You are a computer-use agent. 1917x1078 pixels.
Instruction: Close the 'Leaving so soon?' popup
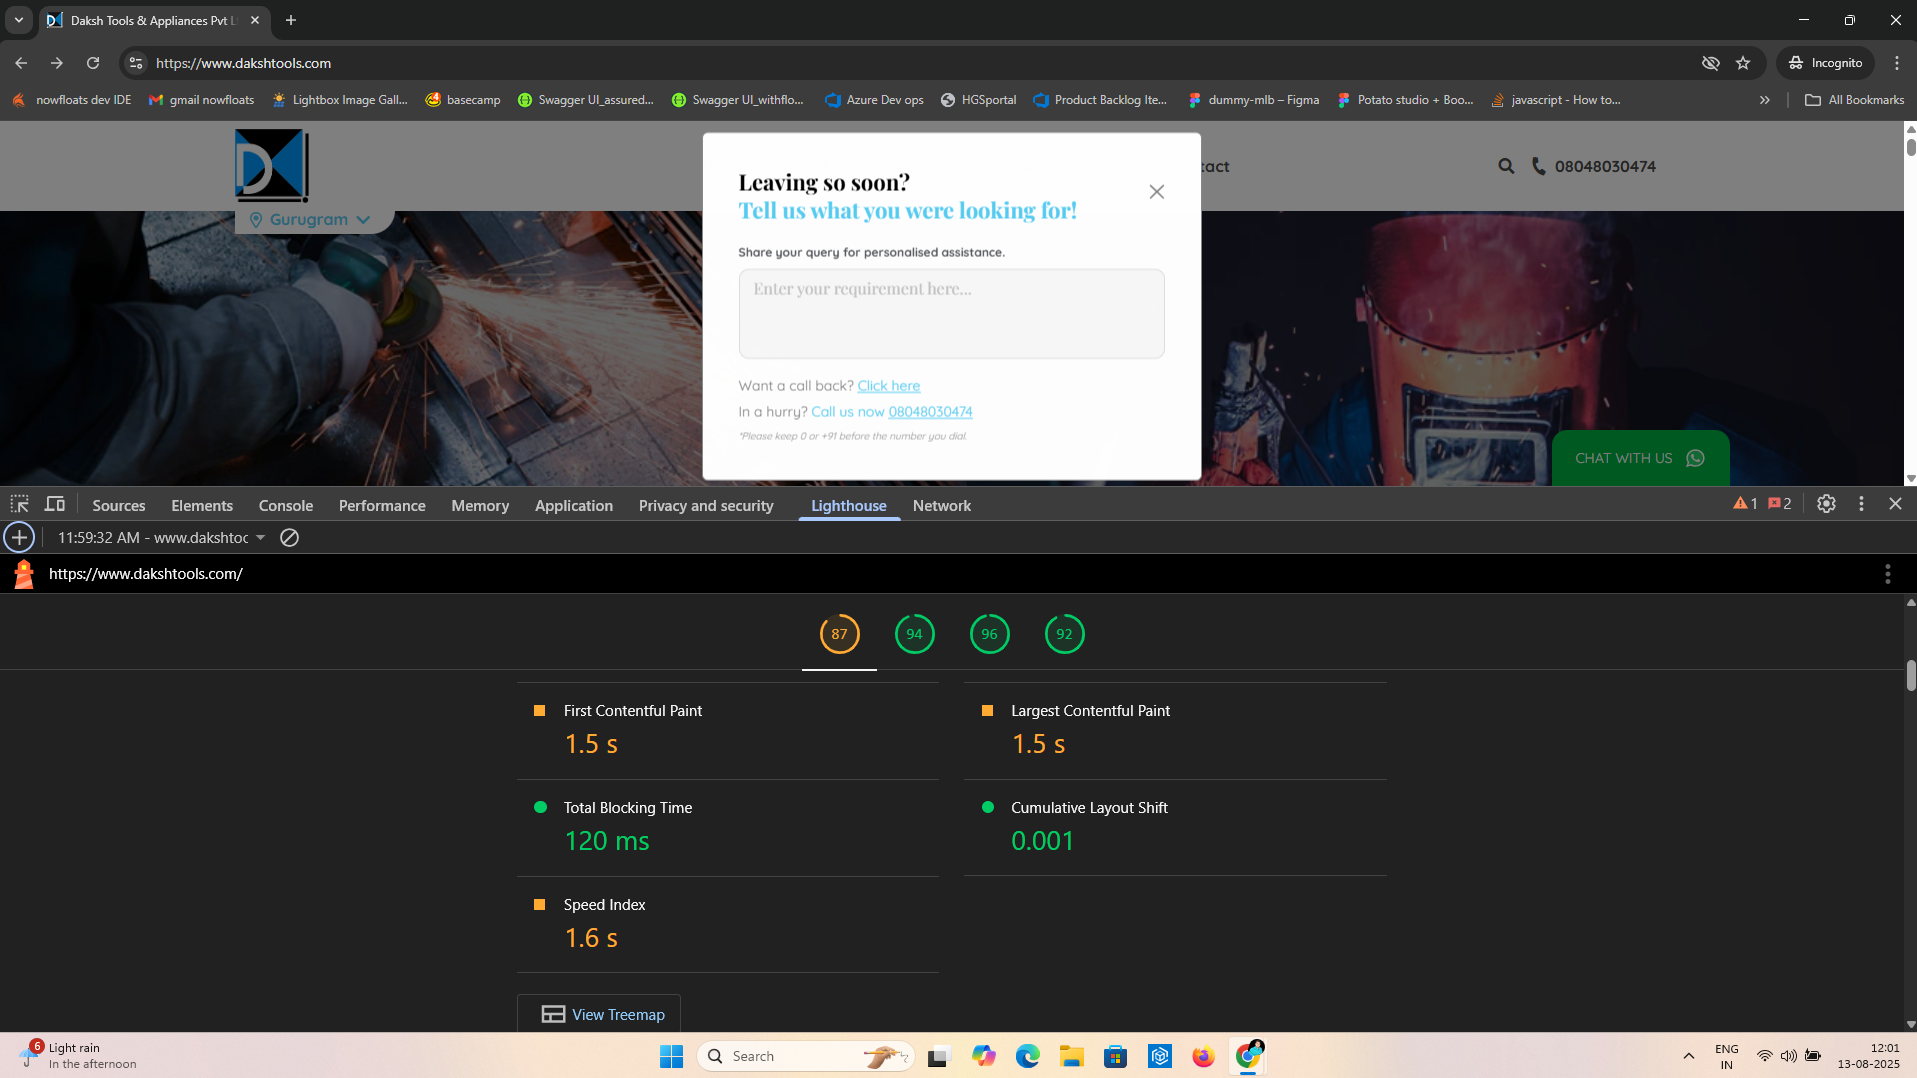(x=1156, y=192)
